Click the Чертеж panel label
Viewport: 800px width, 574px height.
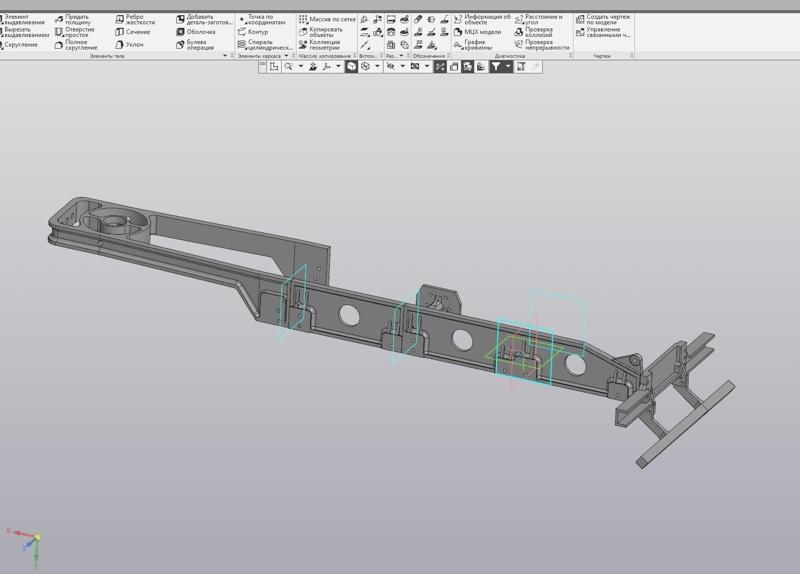602,56
